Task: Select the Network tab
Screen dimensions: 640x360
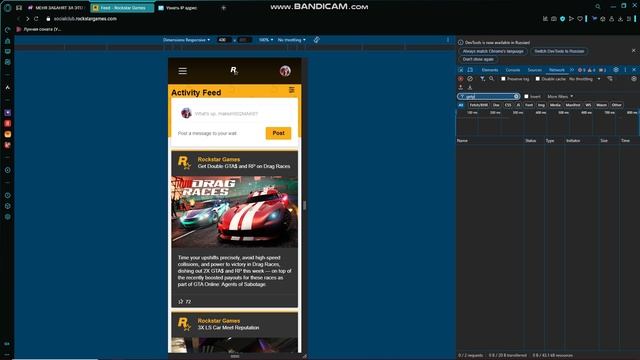Action: tap(557, 70)
